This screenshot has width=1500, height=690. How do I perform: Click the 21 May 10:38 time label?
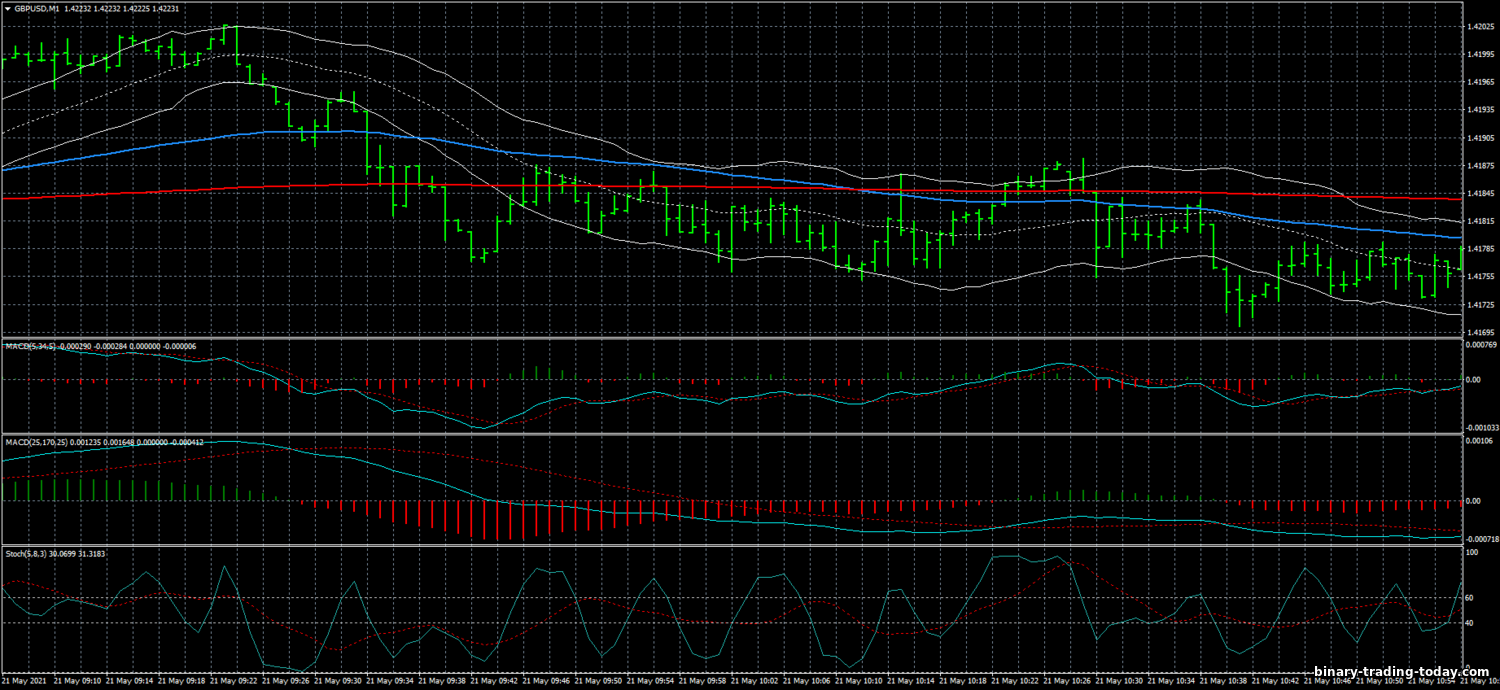(x=1222, y=679)
